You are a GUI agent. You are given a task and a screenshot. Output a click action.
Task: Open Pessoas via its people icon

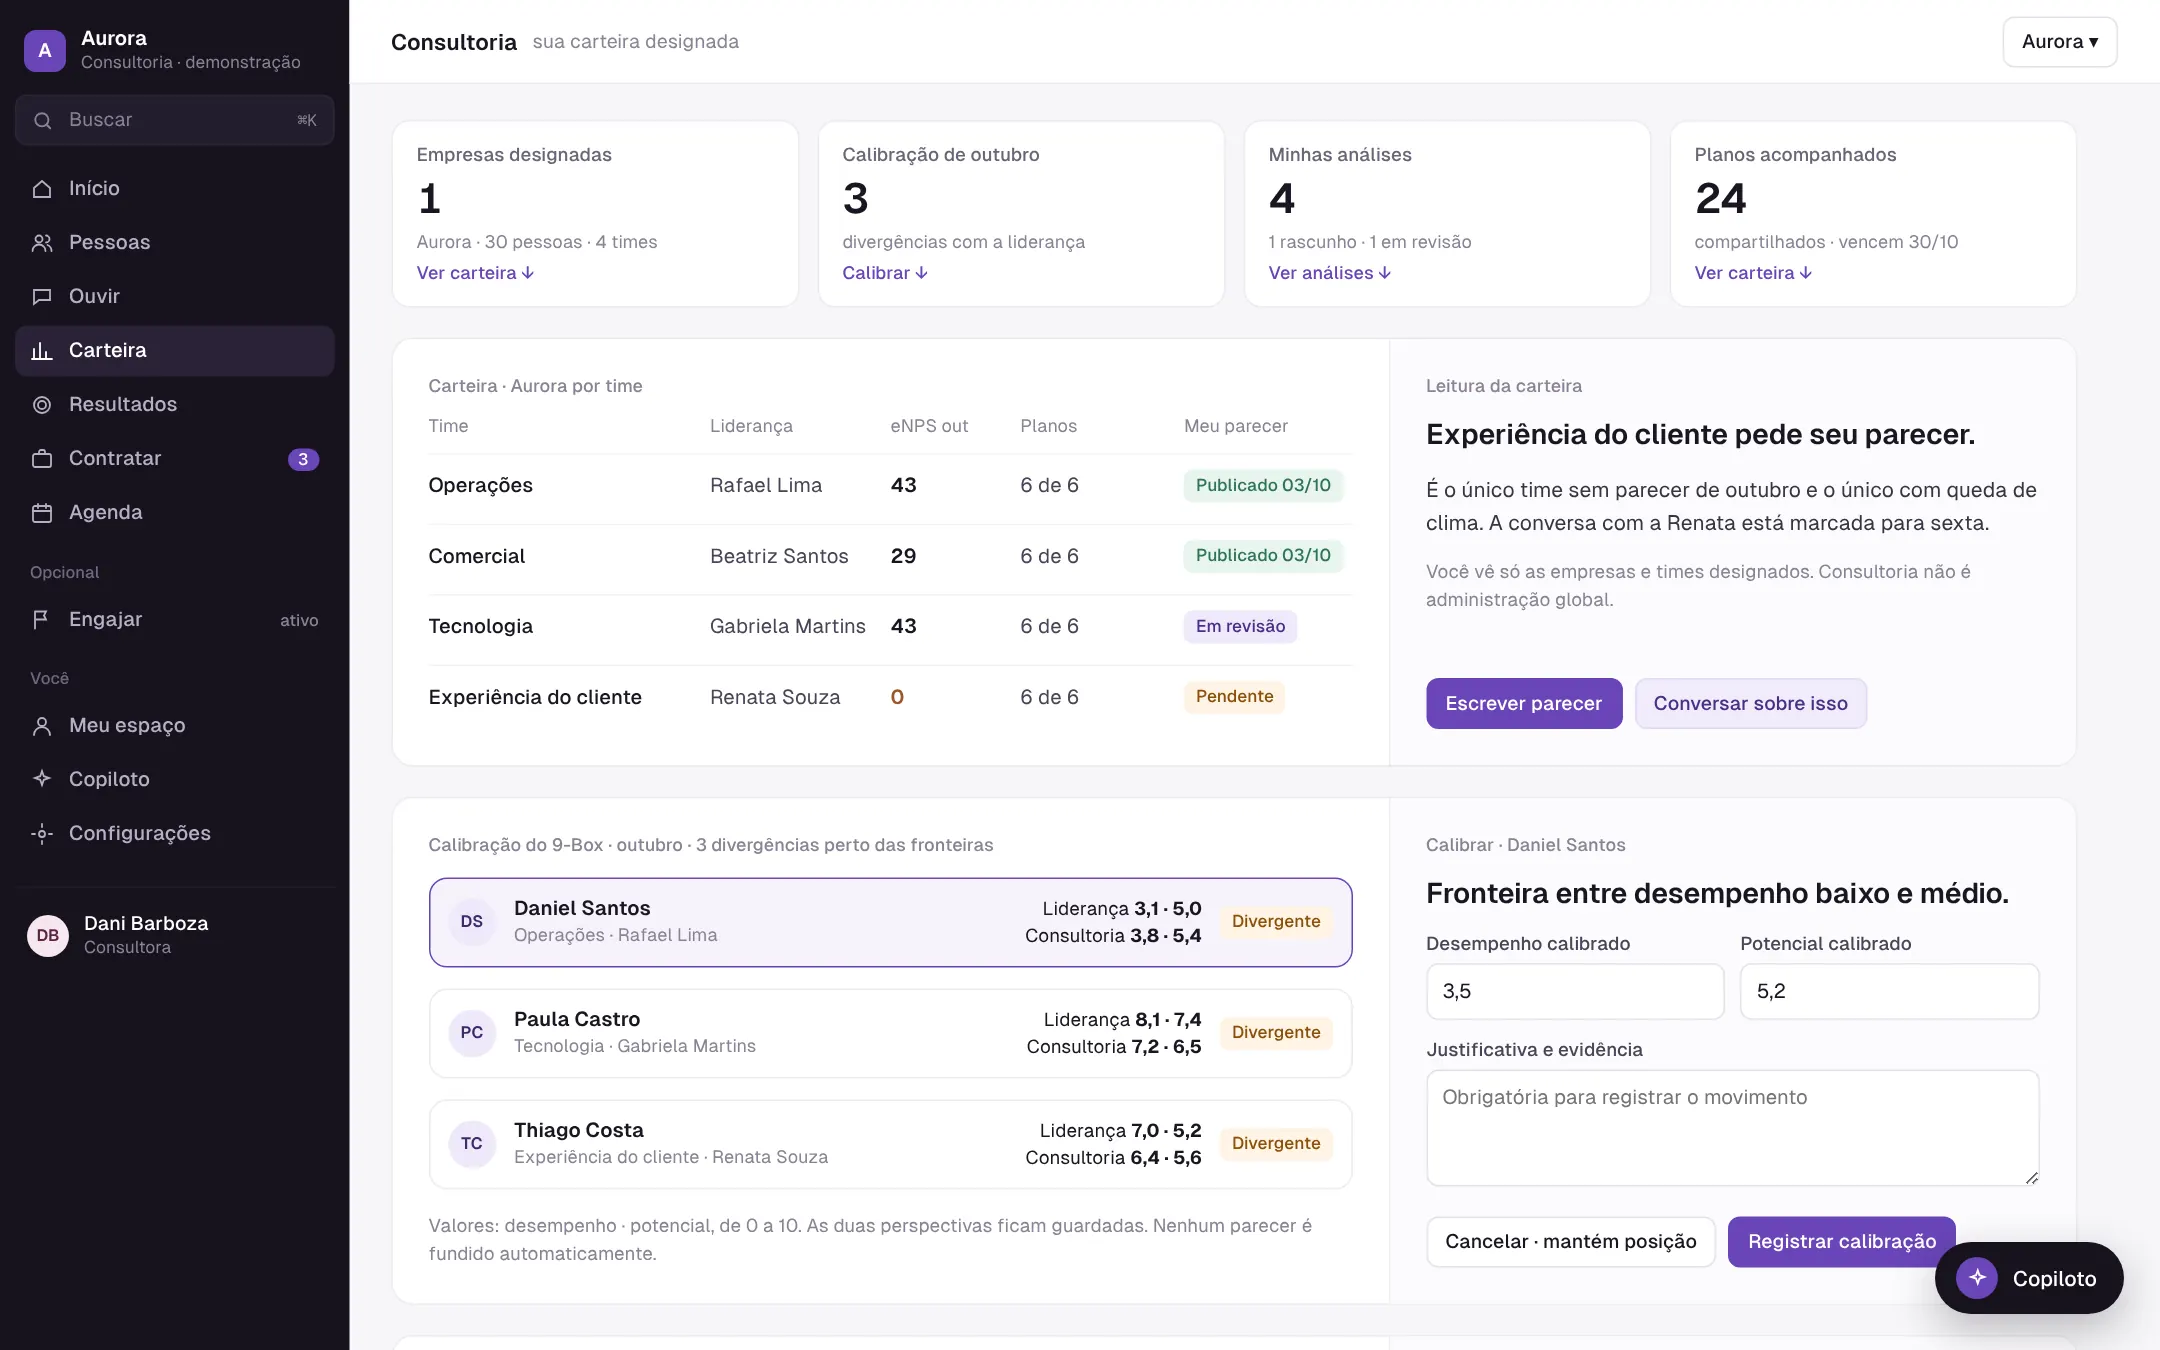click(42, 243)
